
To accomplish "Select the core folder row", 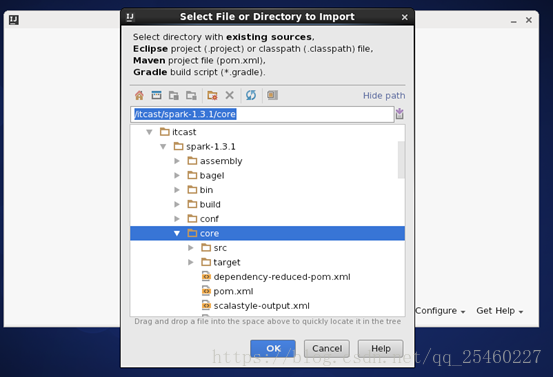I will coord(267,233).
